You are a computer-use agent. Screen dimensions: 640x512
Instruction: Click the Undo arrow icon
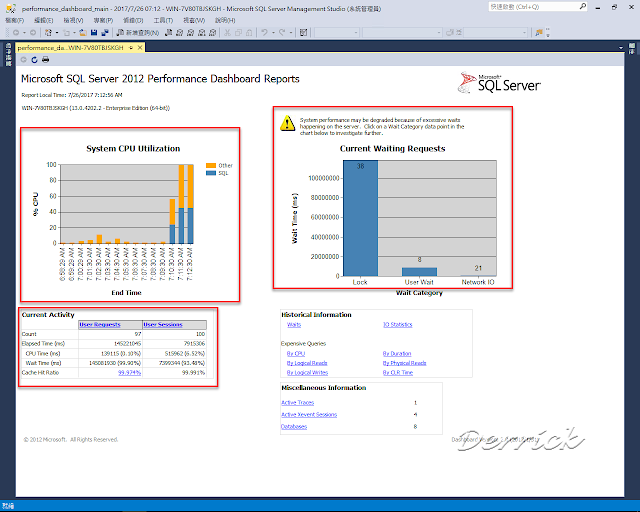(x=264, y=33)
